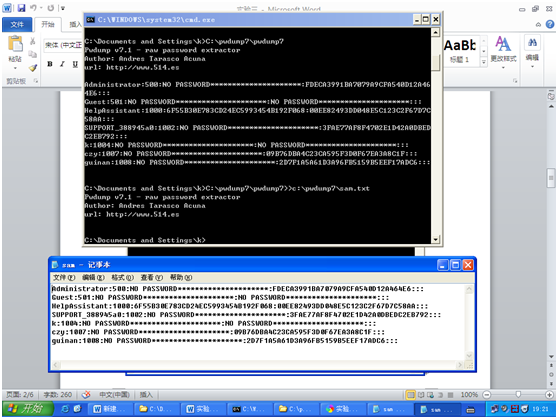Open the 更改样式 change styles dropdown
The width and height of the screenshot is (558, 419).
pos(503,51)
